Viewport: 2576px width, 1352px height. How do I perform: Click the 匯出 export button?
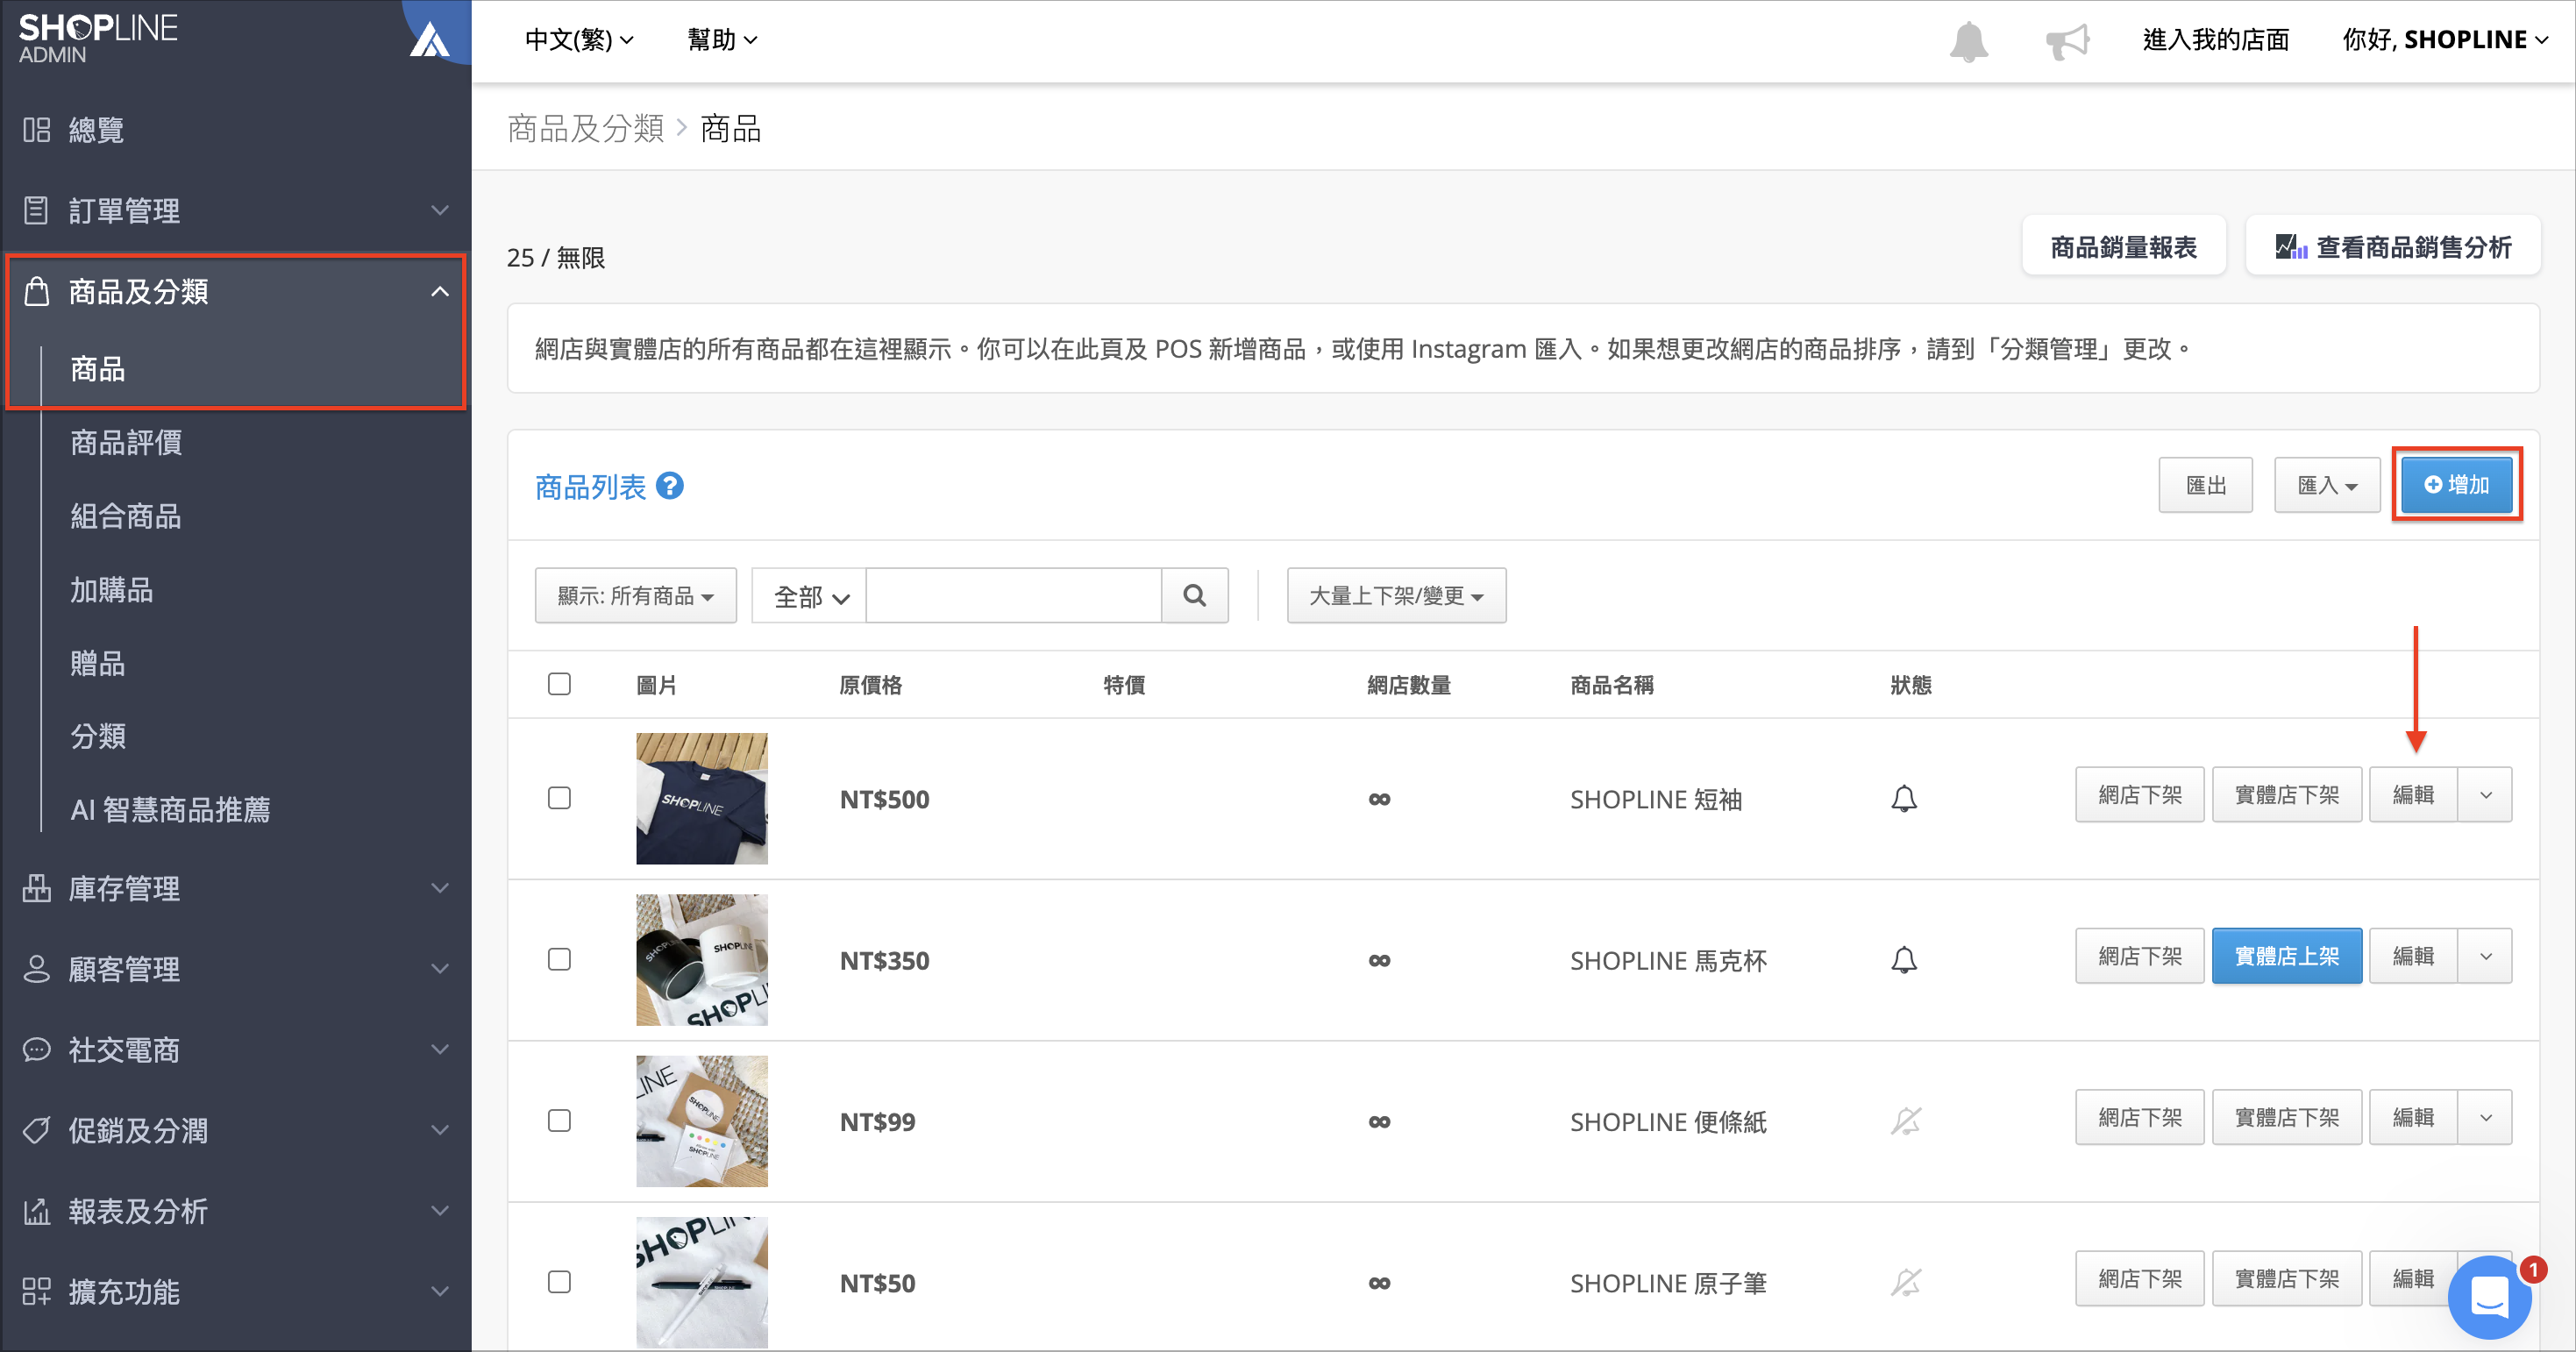tap(2205, 485)
